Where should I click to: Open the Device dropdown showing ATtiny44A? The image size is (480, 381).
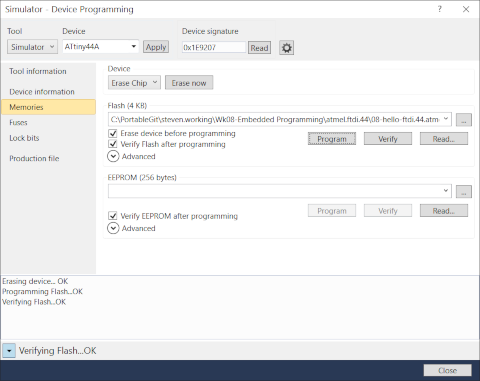point(101,46)
